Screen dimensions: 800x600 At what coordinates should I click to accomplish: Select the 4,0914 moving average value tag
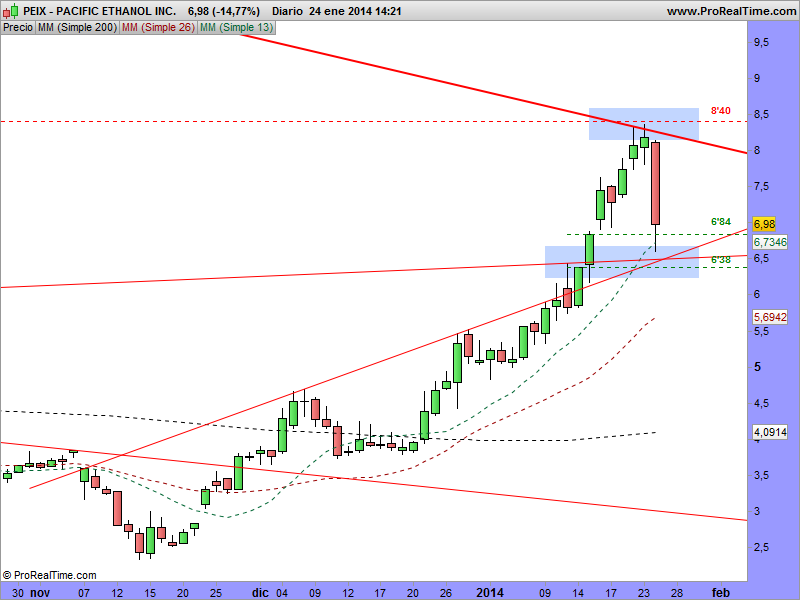pos(770,433)
